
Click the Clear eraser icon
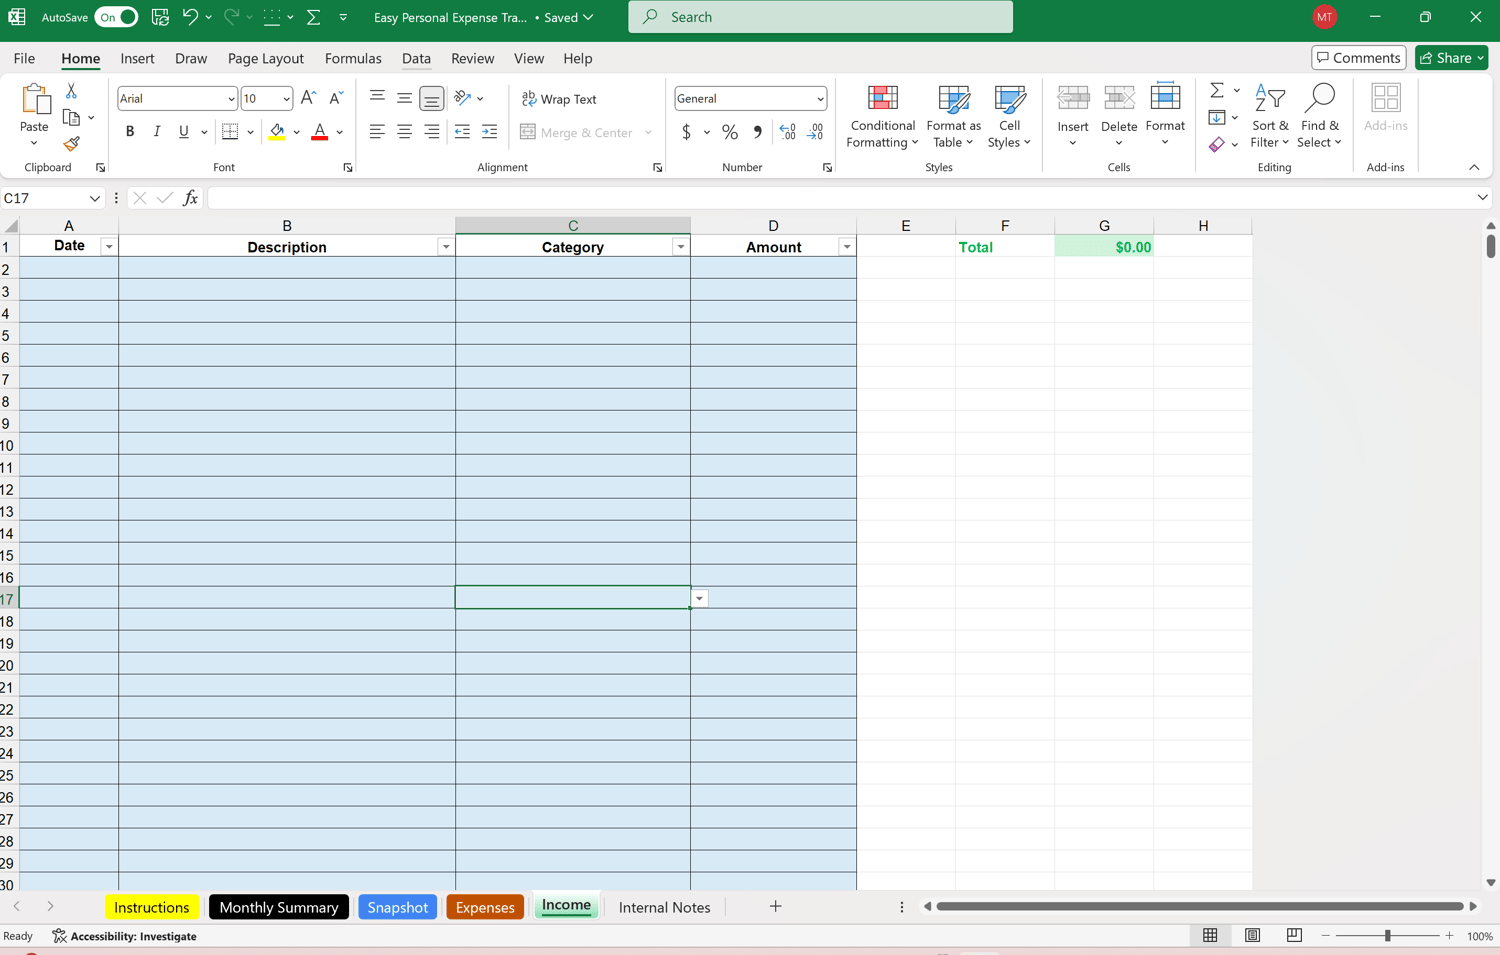point(1217,145)
